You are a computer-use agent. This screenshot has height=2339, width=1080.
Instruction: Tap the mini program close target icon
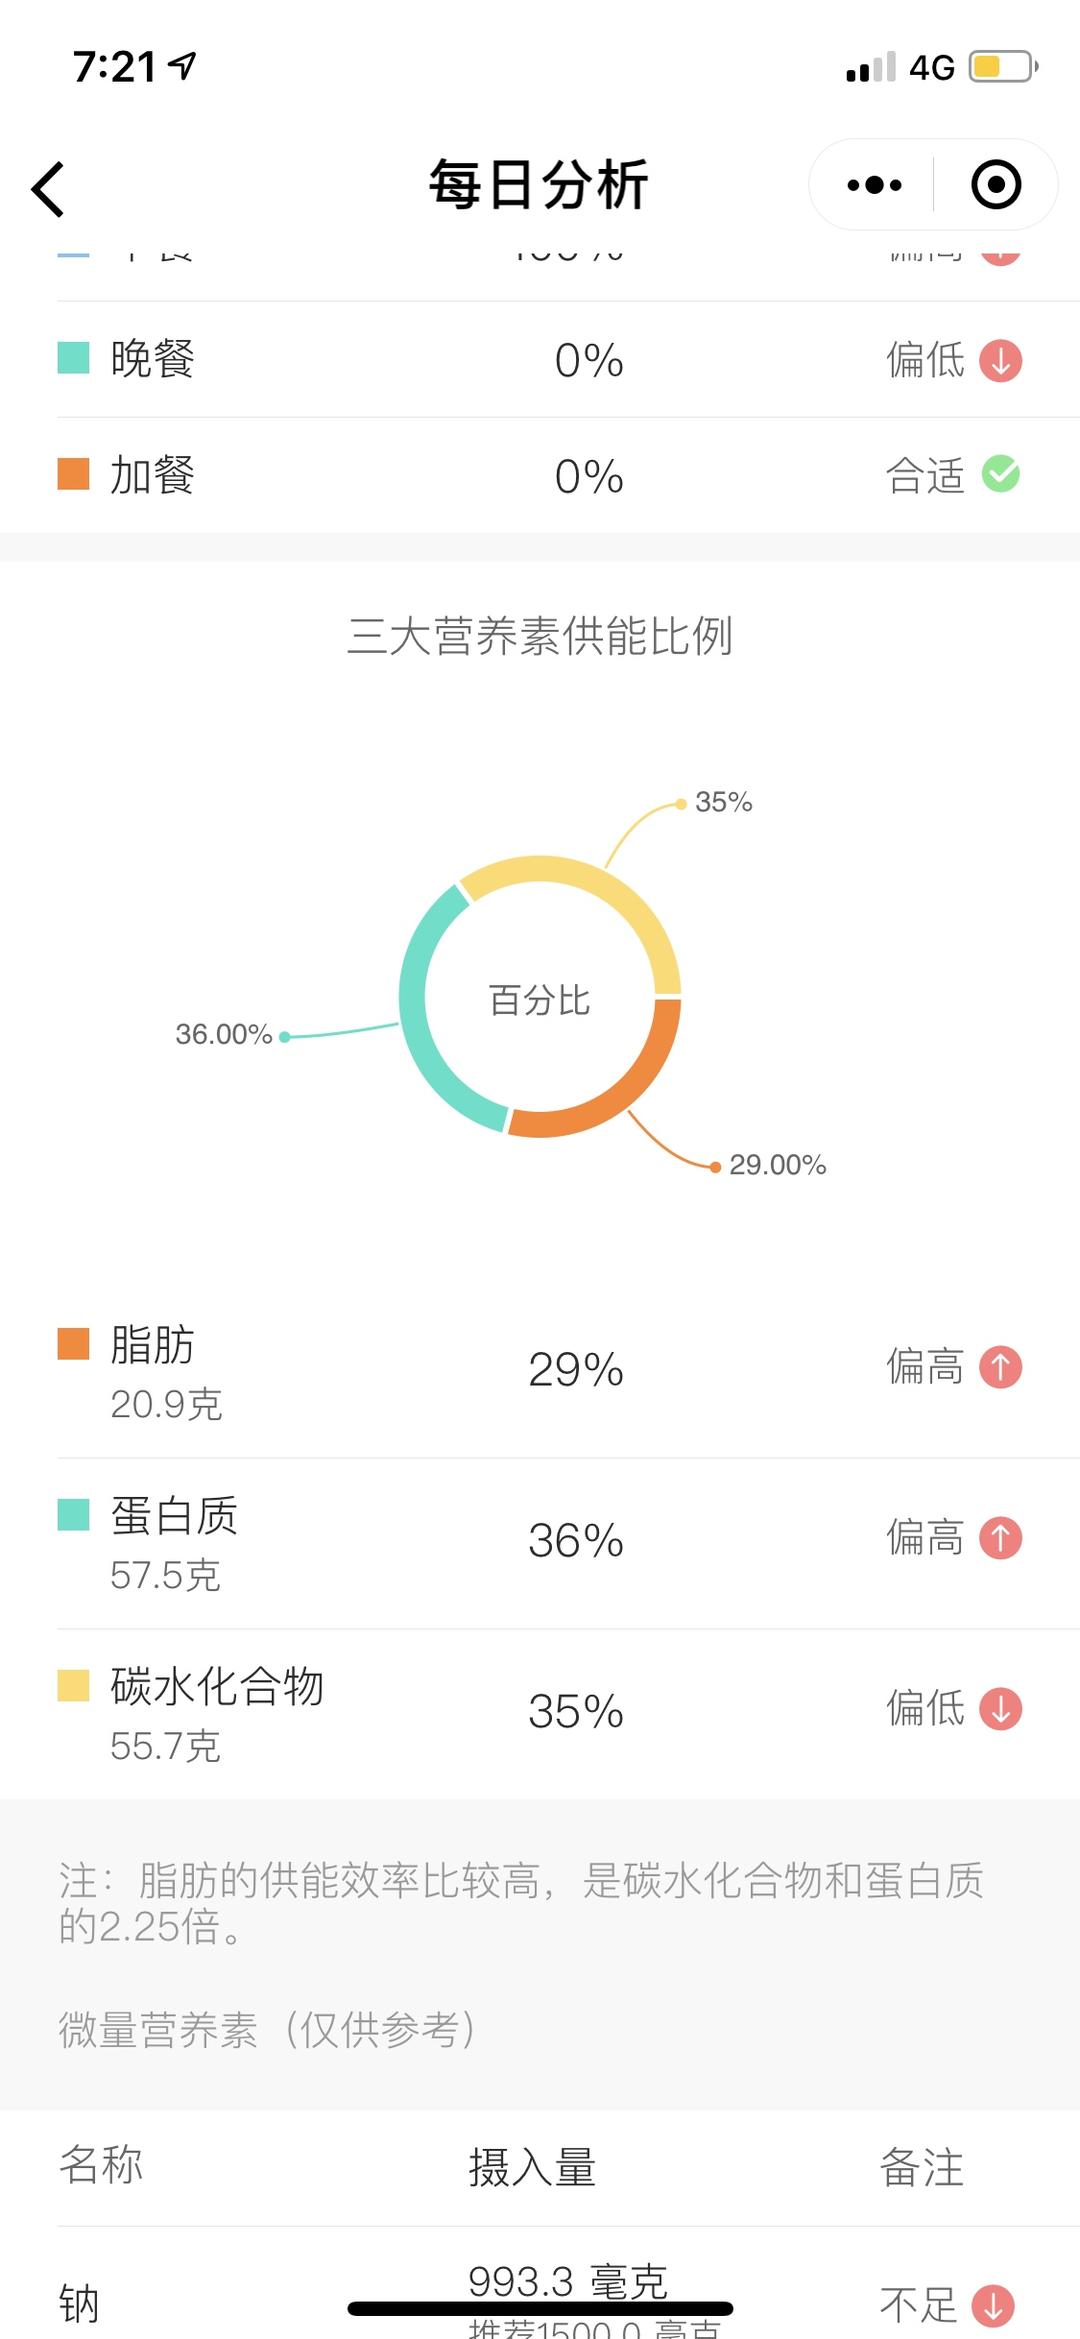pos(996,185)
